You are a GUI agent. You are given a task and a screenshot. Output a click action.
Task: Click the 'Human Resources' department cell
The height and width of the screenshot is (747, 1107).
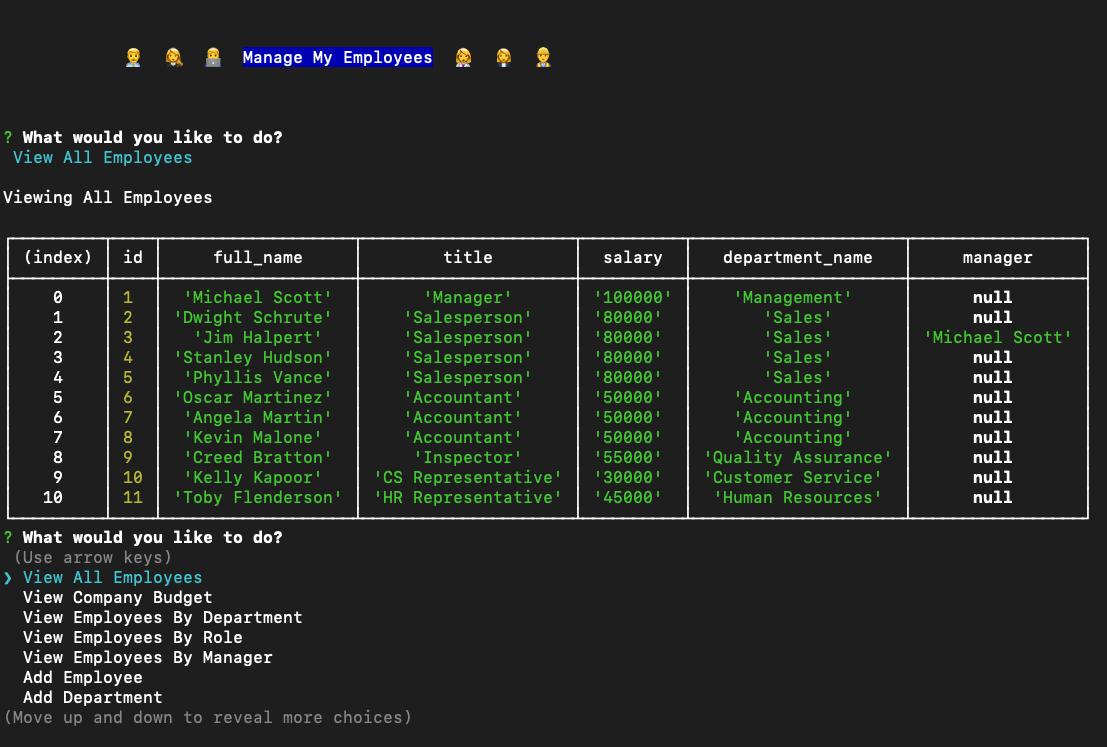coord(798,498)
